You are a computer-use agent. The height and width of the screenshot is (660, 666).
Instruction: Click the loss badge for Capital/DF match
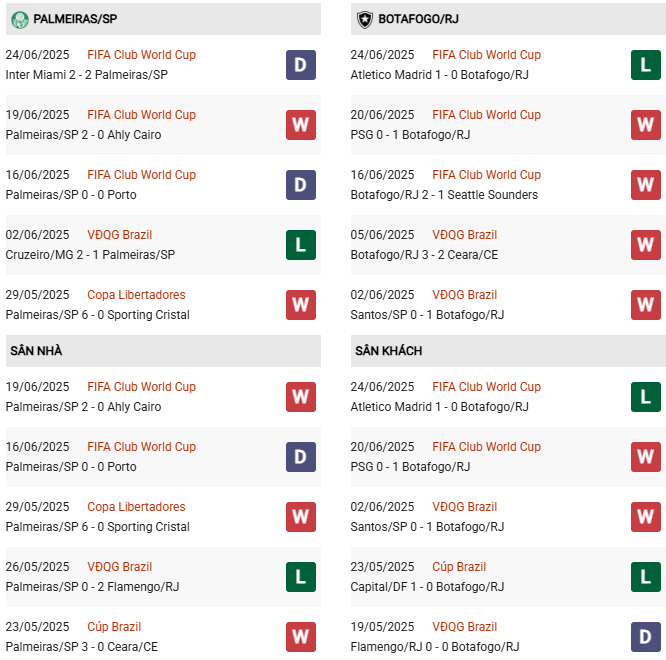click(x=645, y=577)
